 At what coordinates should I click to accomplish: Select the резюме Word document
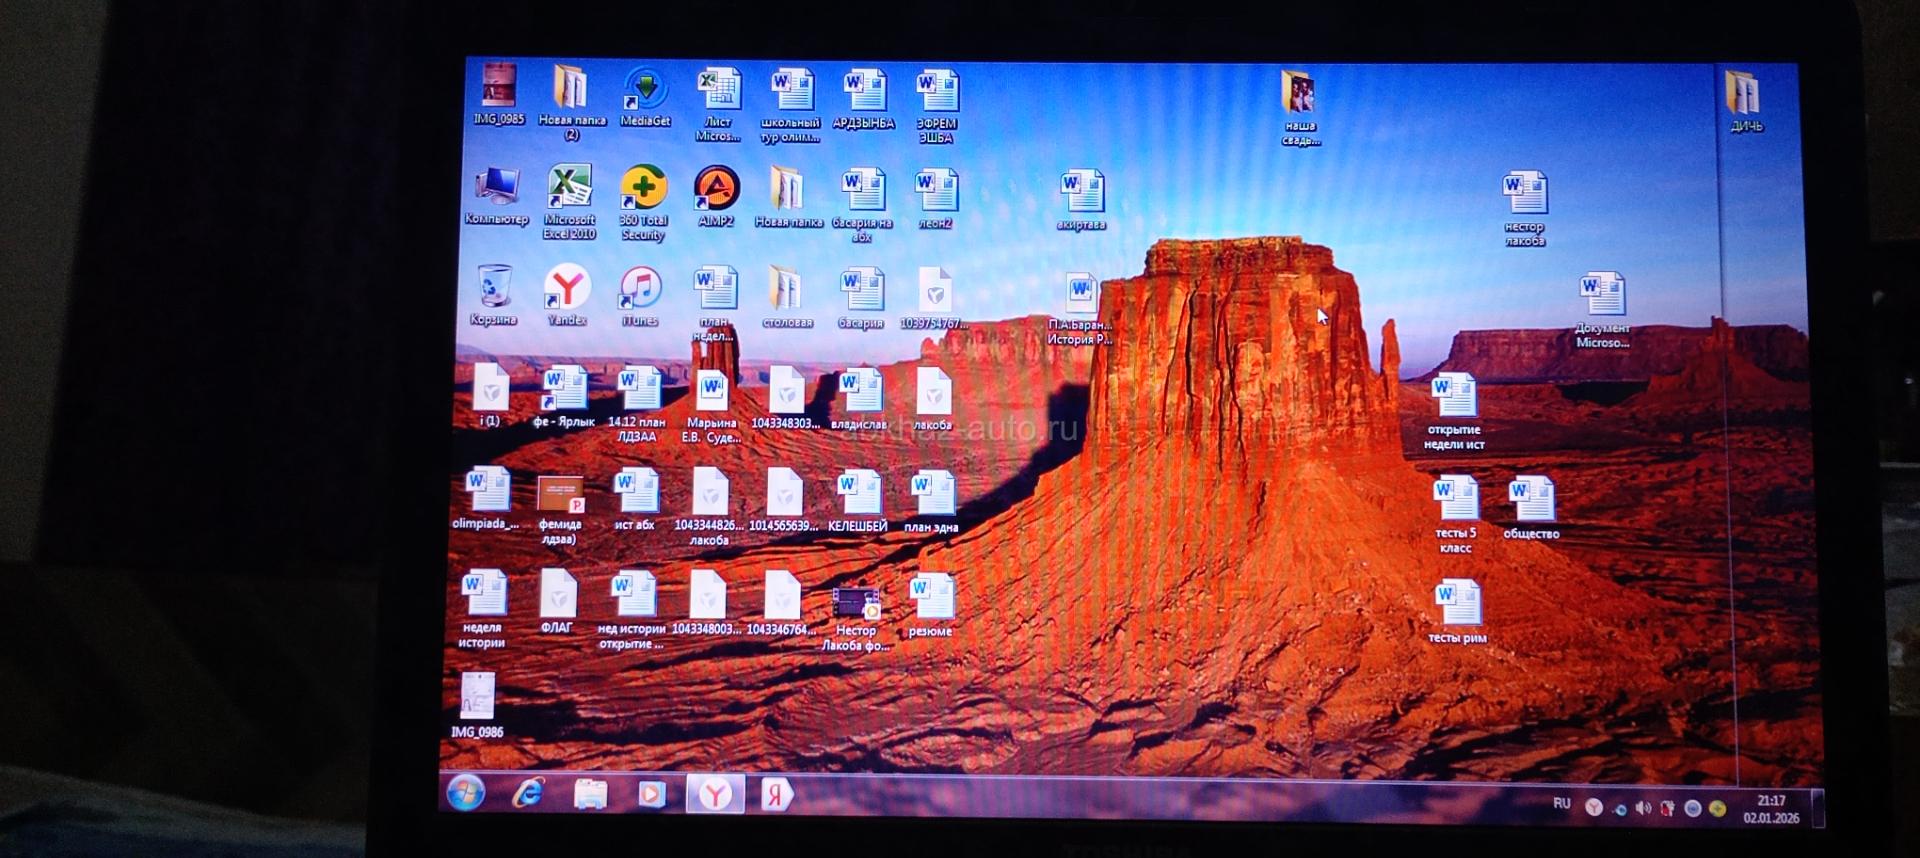tap(931, 600)
